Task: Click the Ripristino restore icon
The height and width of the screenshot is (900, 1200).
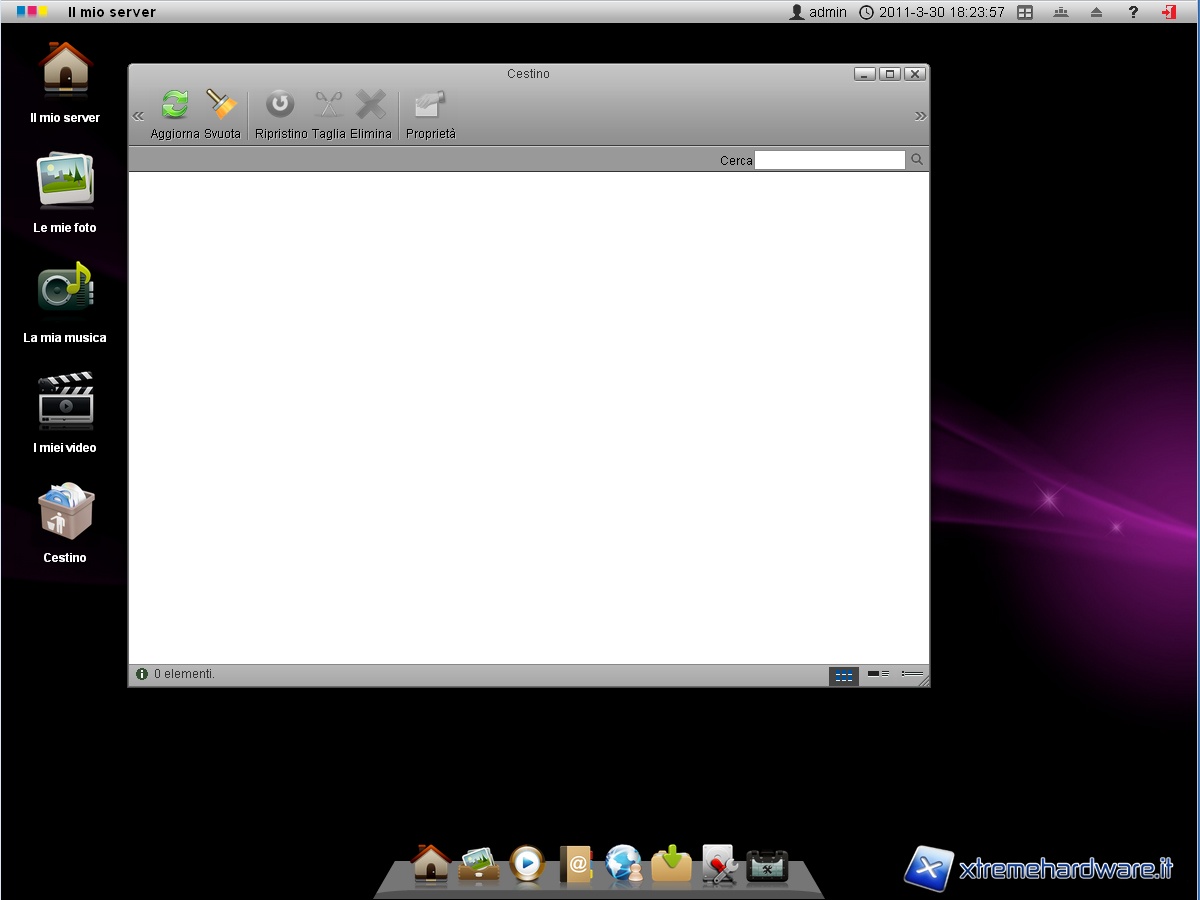Action: [x=280, y=105]
